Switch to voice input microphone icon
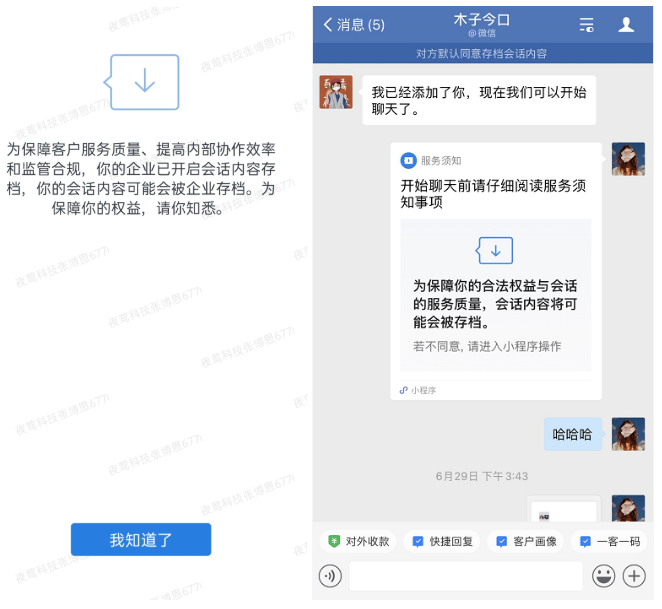The width and height of the screenshot is (662, 609). (330, 576)
